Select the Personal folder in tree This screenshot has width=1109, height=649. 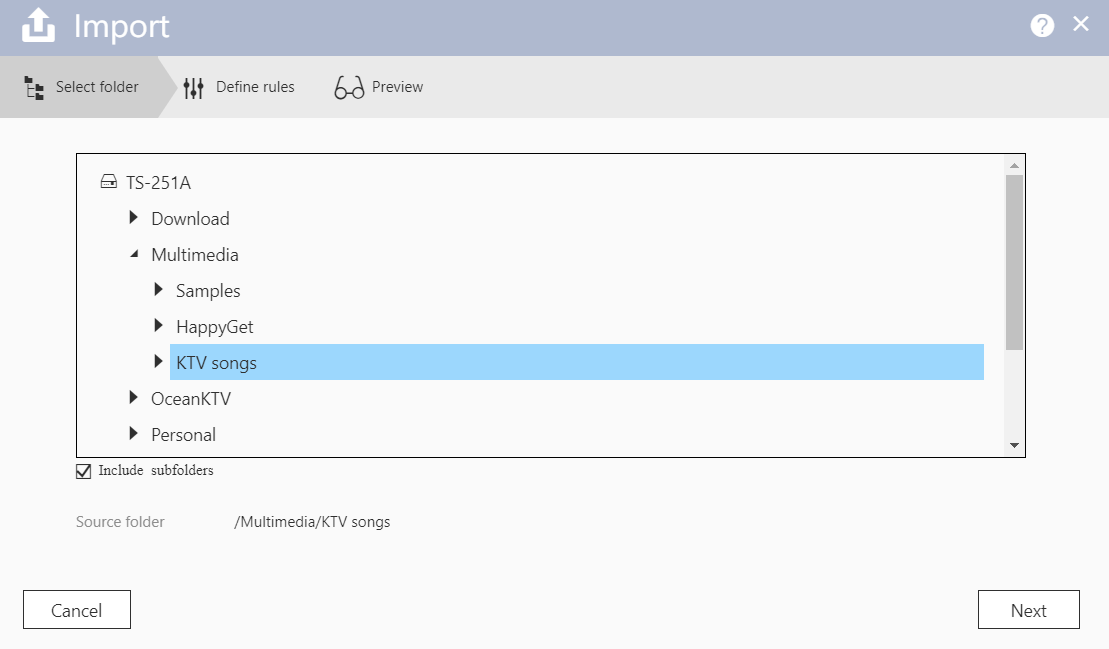(183, 435)
